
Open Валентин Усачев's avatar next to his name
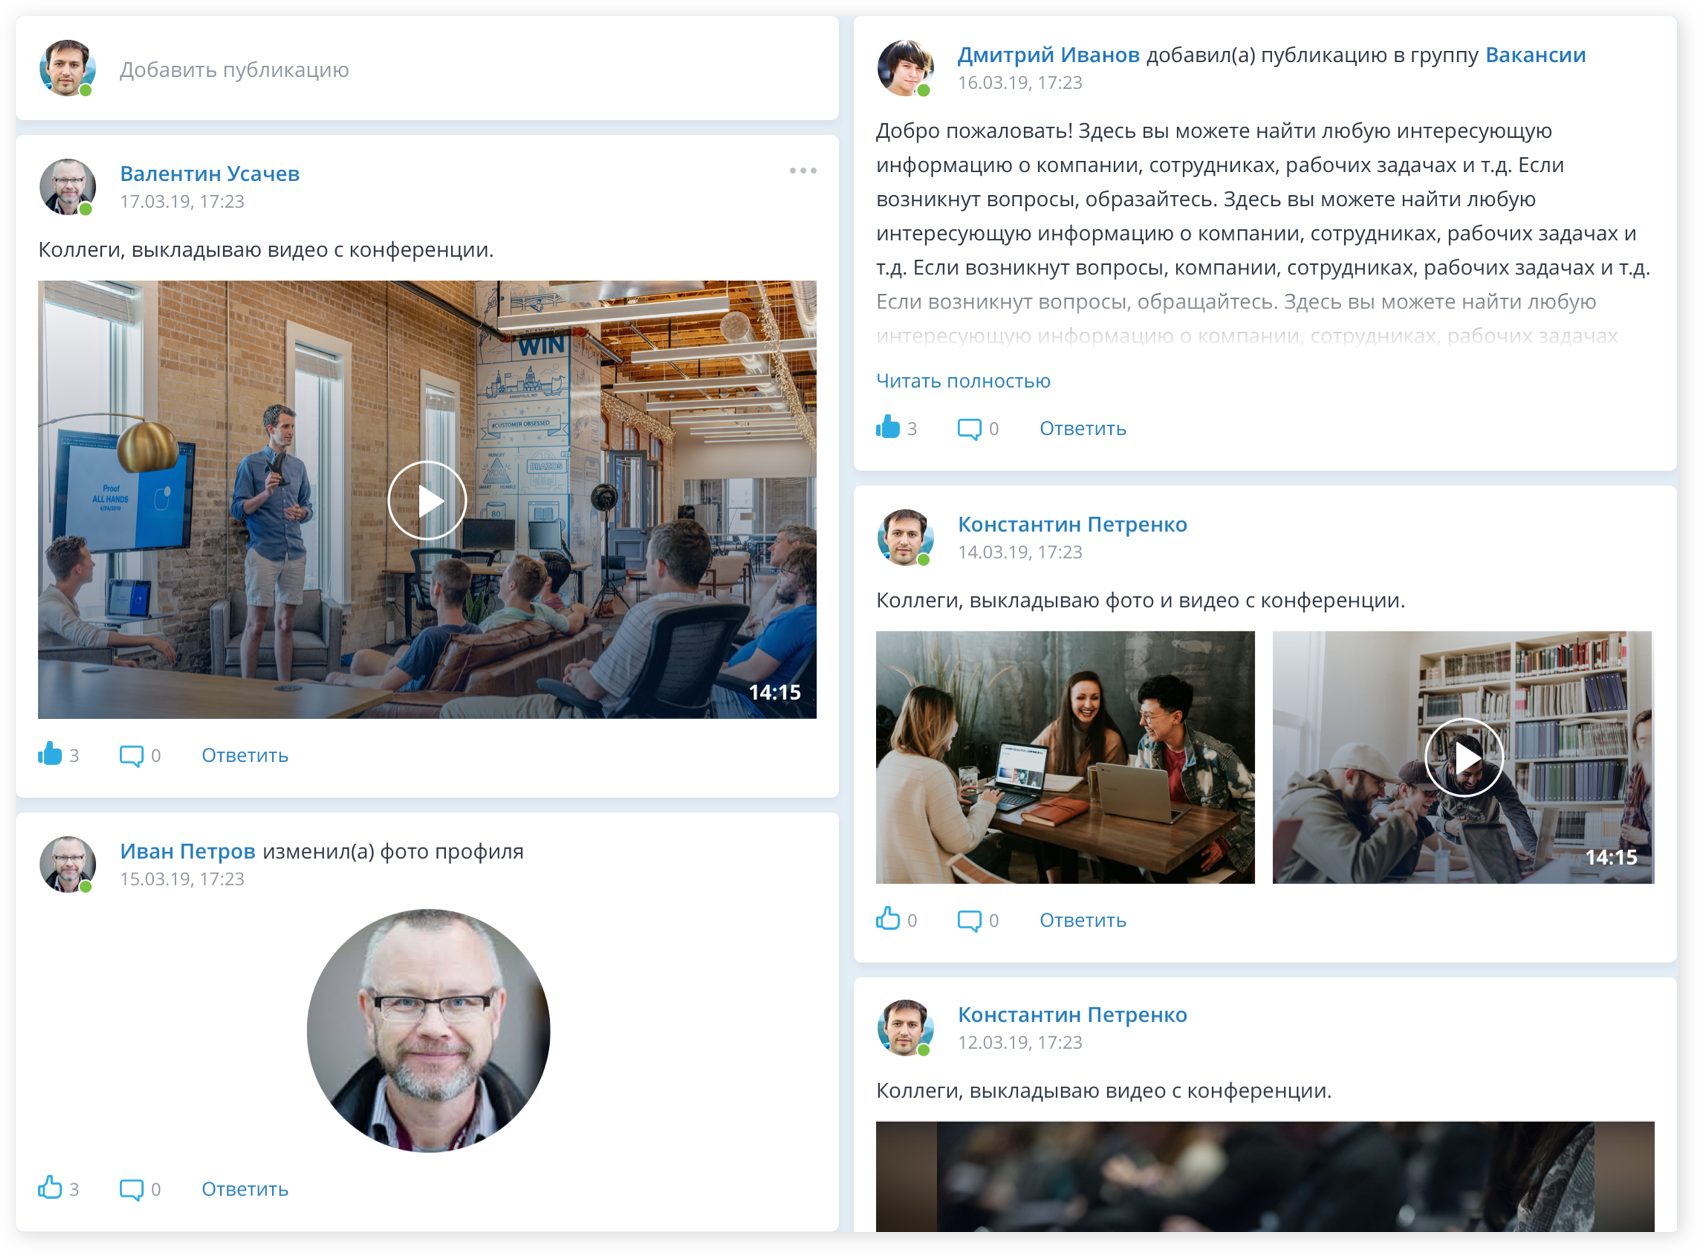pyautogui.click(x=67, y=186)
